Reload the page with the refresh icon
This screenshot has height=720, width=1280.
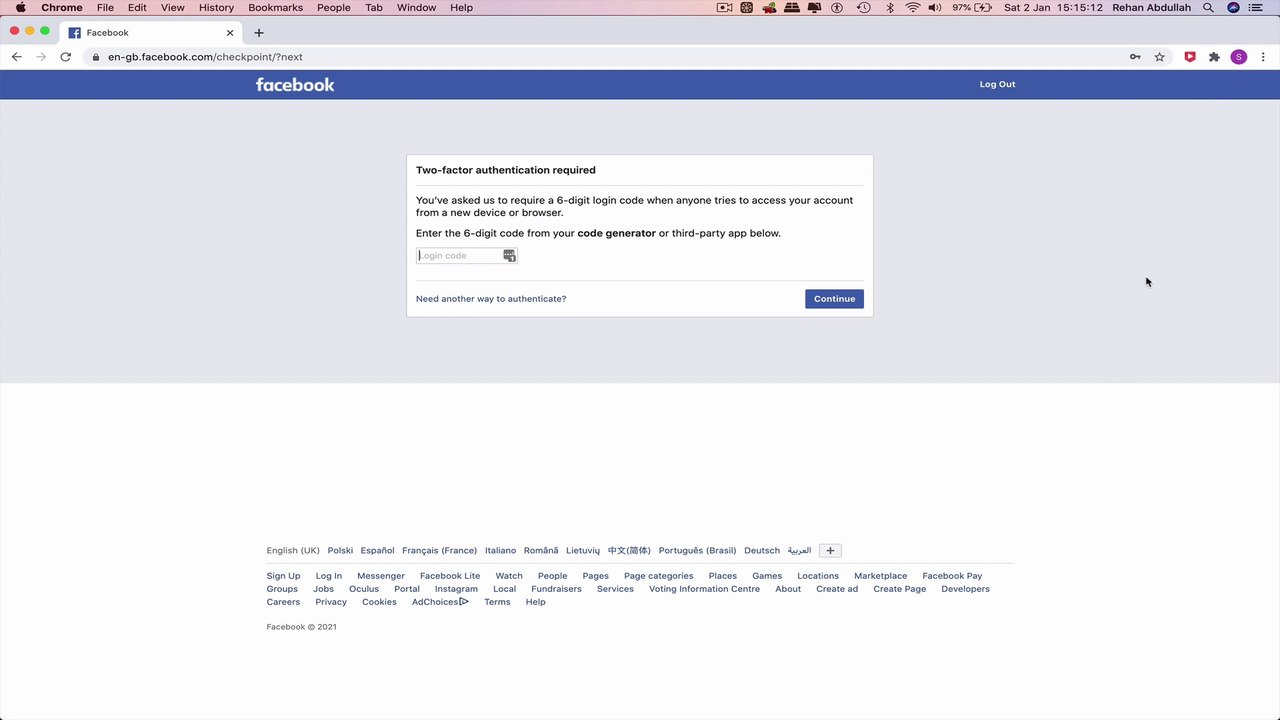pyautogui.click(x=66, y=57)
